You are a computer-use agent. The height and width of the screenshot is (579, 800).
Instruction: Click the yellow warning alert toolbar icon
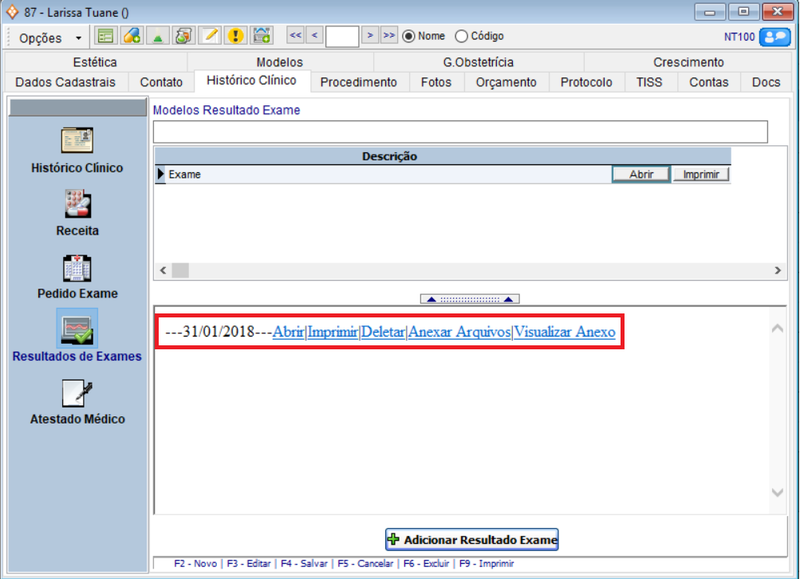click(x=236, y=37)
